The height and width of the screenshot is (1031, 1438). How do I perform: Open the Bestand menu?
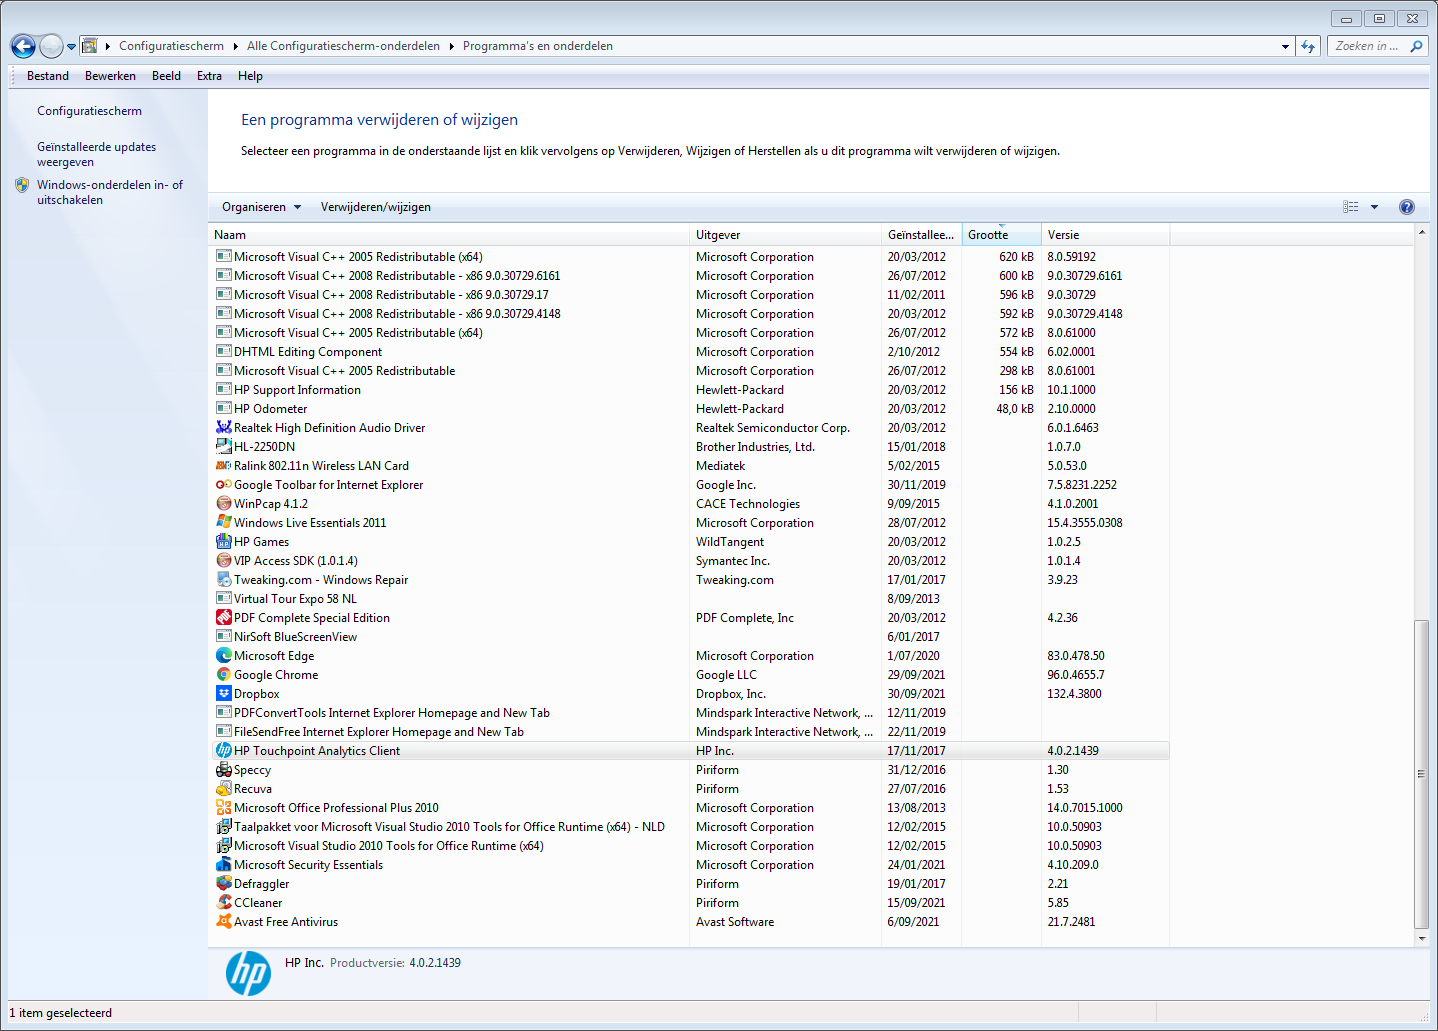[x=48, y=76]
